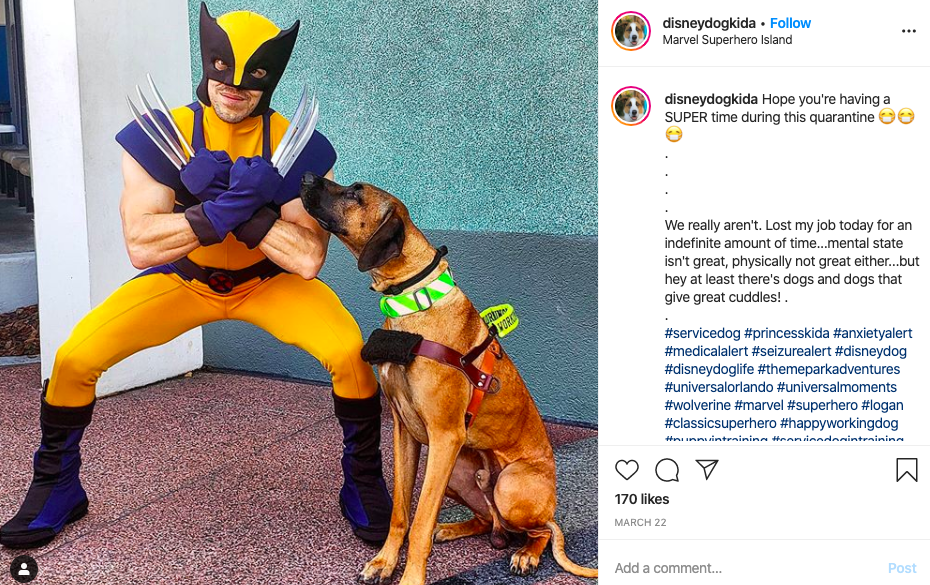Open the March 22 post date link
This screenshot has width=930, height=585.
coord(640,523)
